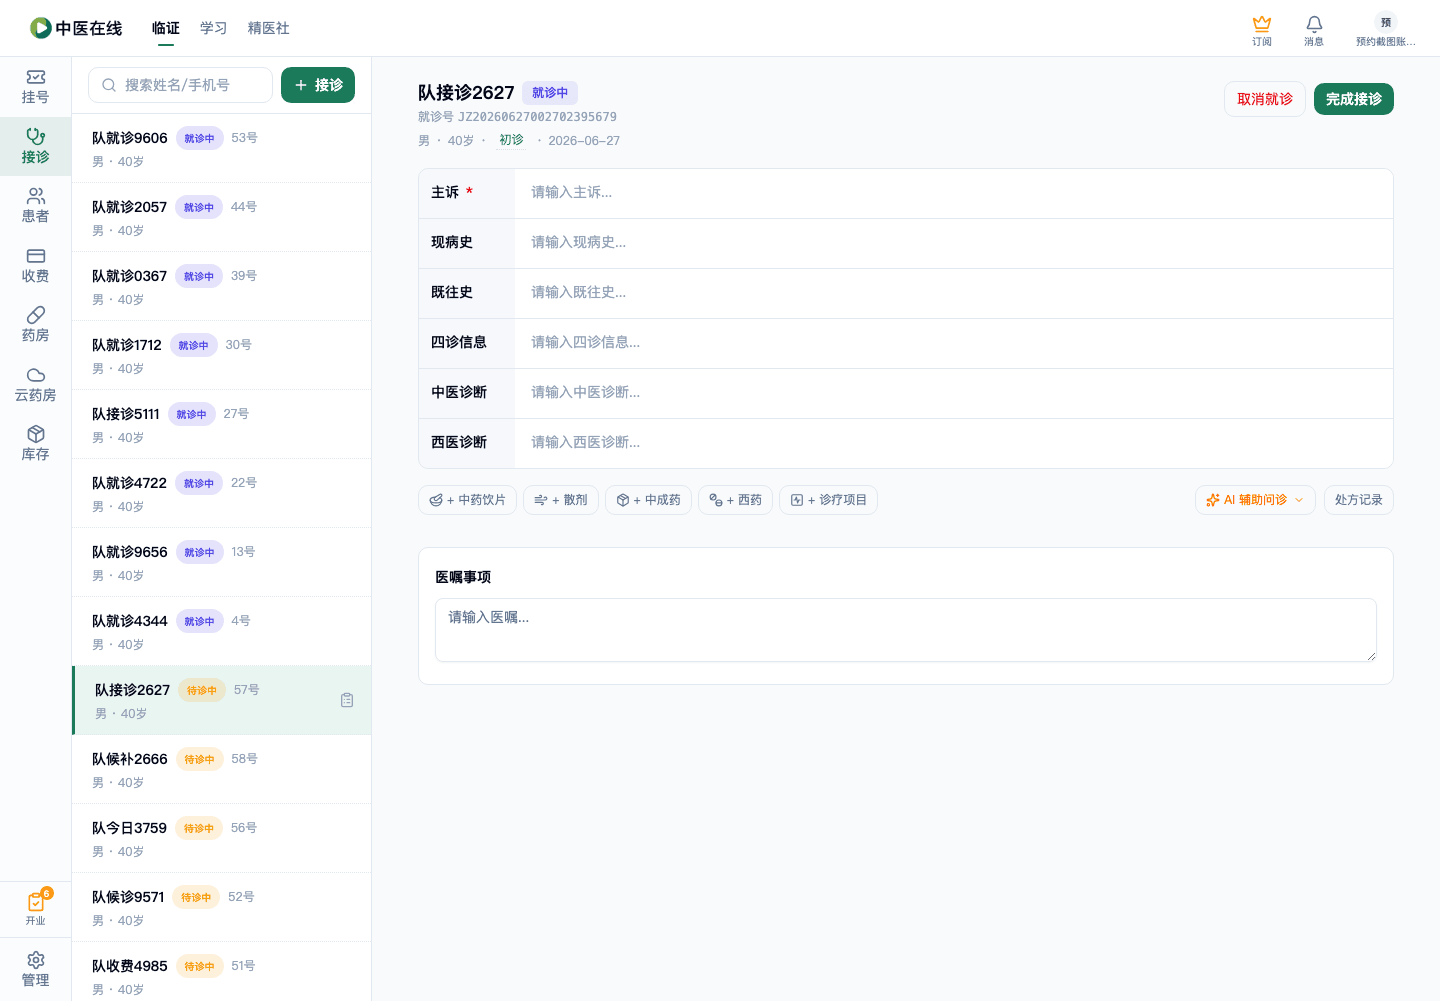Image resolution: width=1440 pixels, height=1001 pixels.
Task: Click the clipboard icon on 队接诊2627 row
Action: click(347, 700)
